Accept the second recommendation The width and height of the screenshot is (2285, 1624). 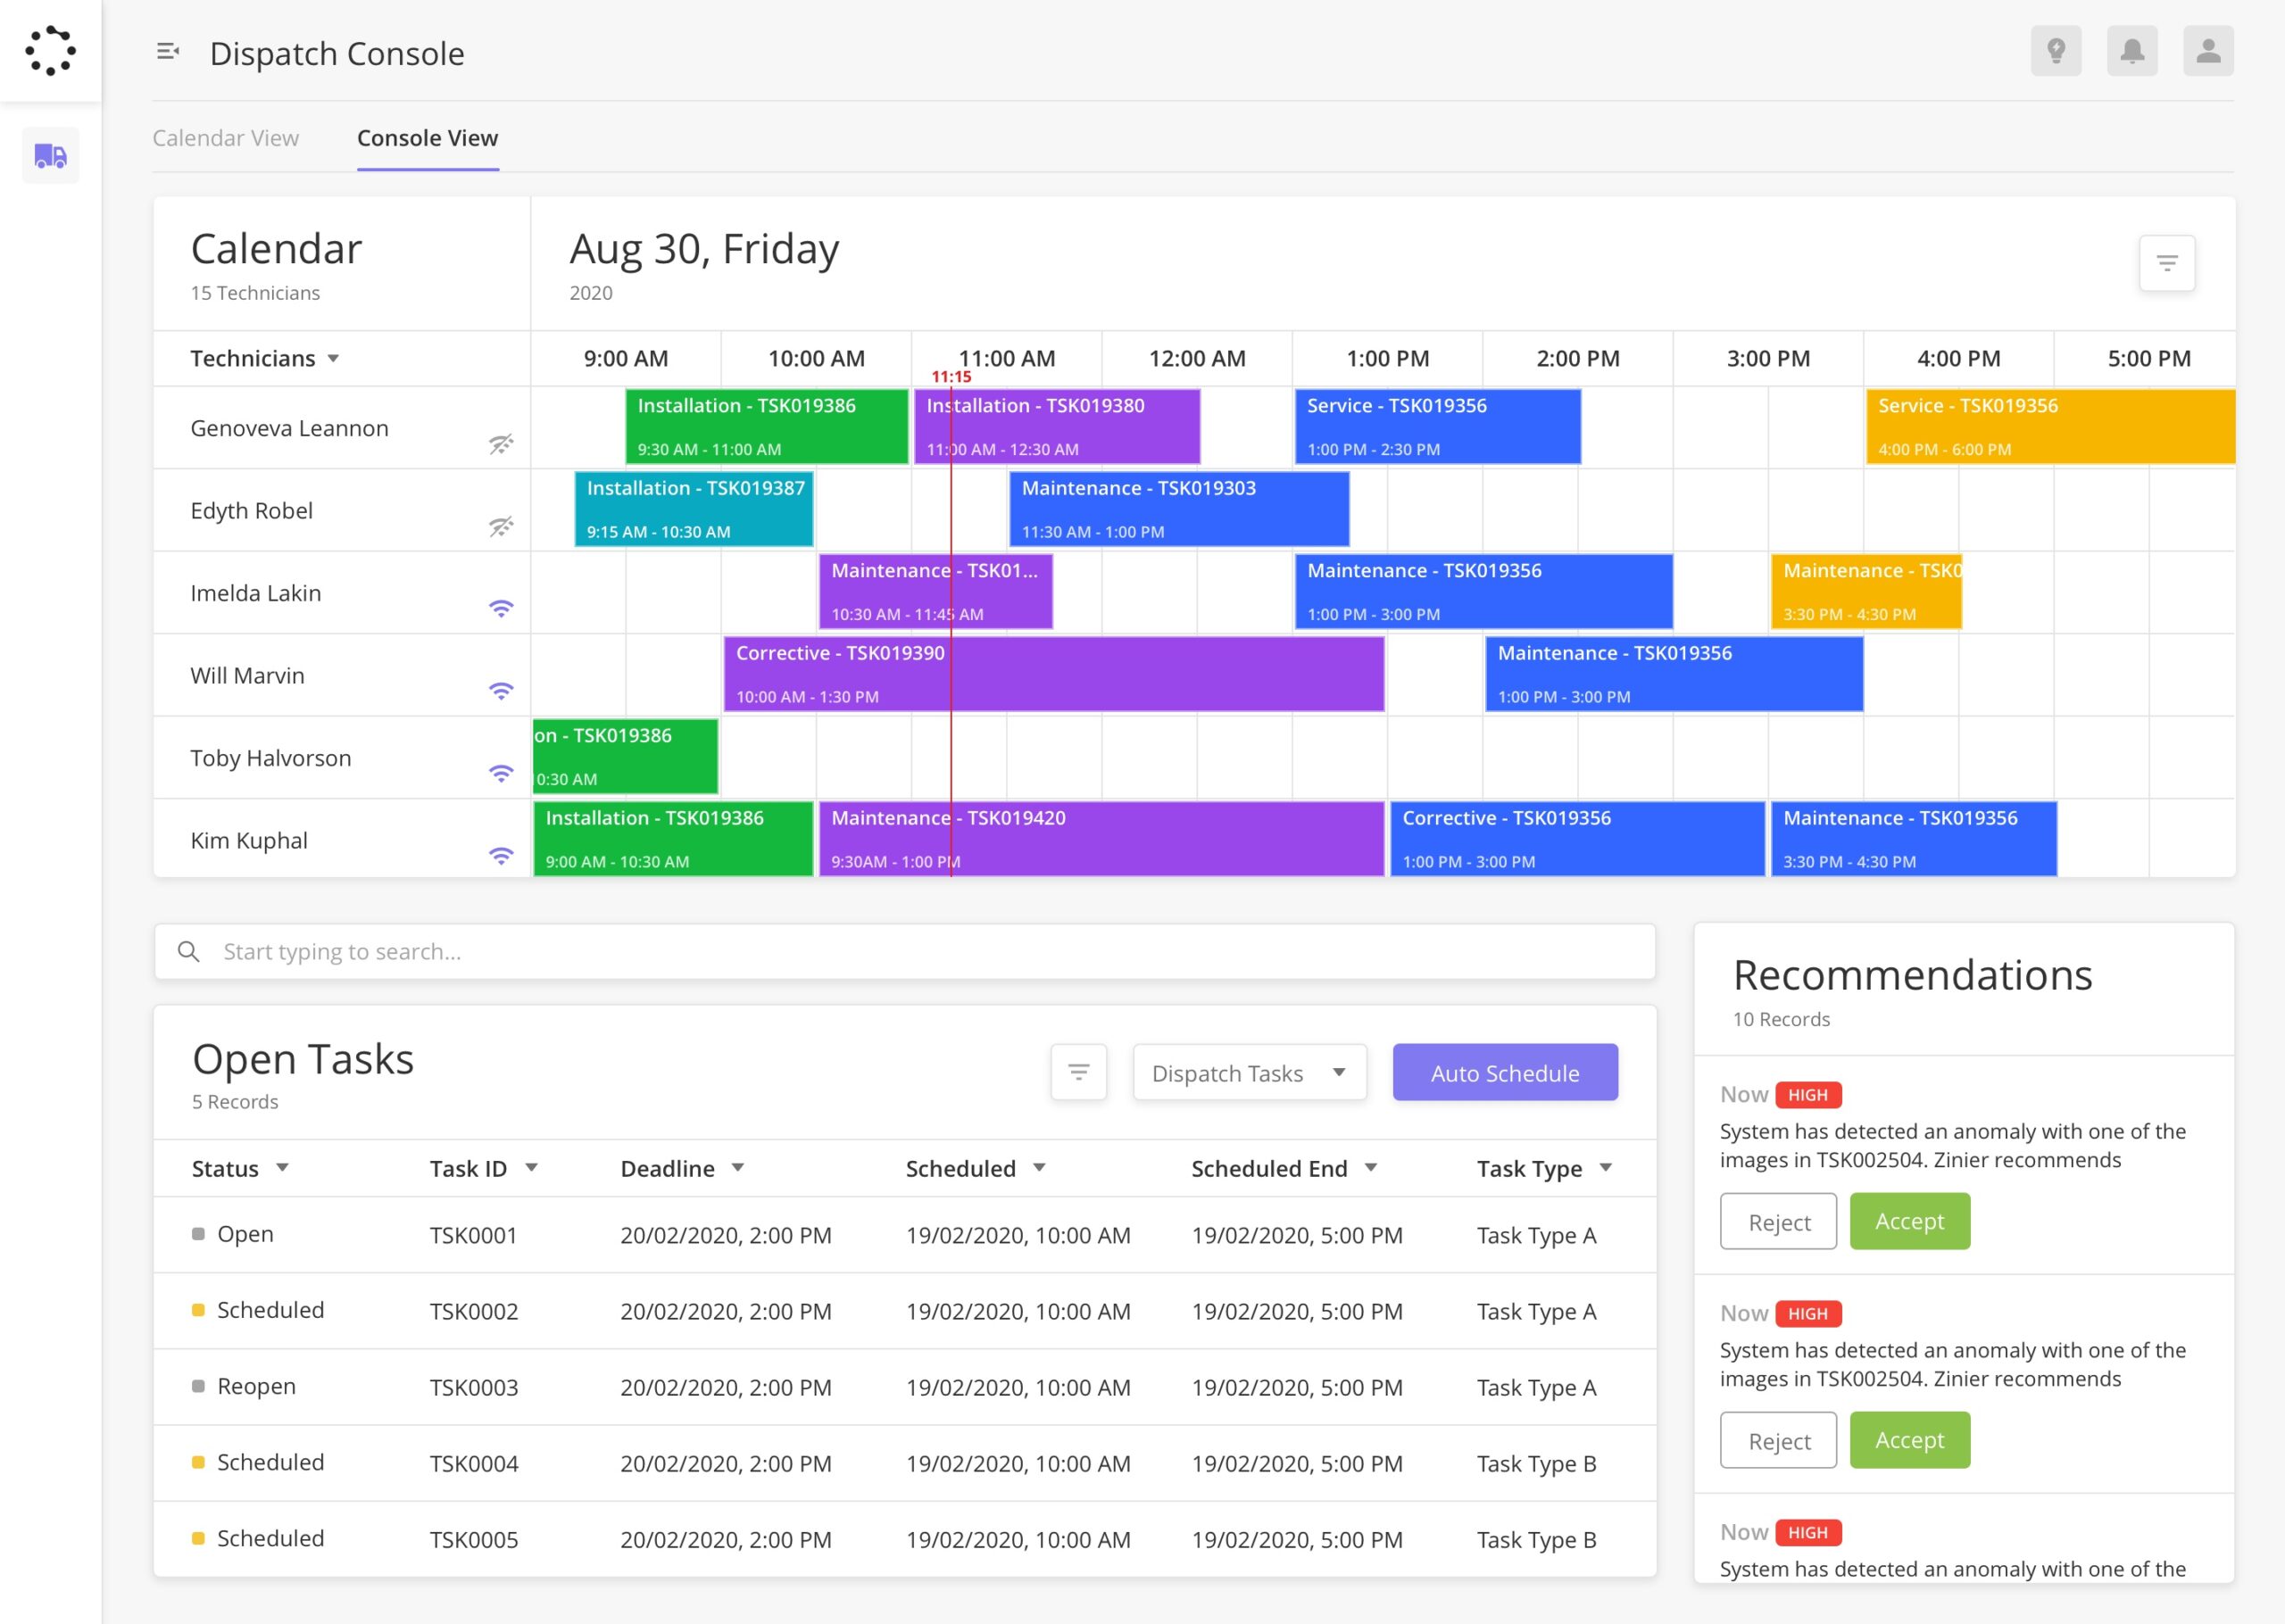tap(1909, 1440)
